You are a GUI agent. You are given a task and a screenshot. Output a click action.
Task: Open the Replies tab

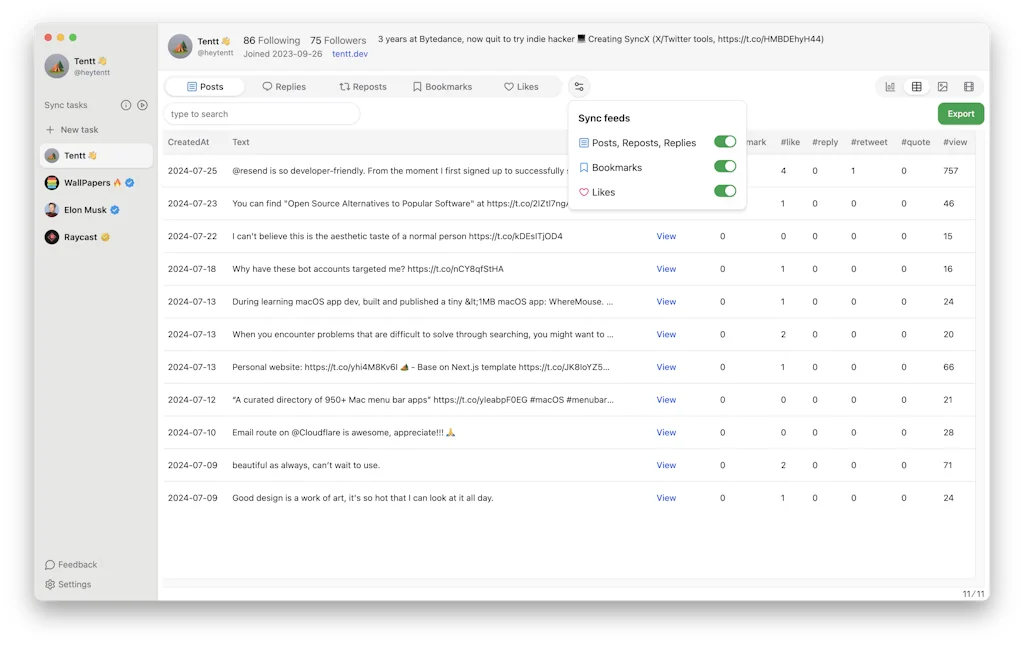pos(285,86)
